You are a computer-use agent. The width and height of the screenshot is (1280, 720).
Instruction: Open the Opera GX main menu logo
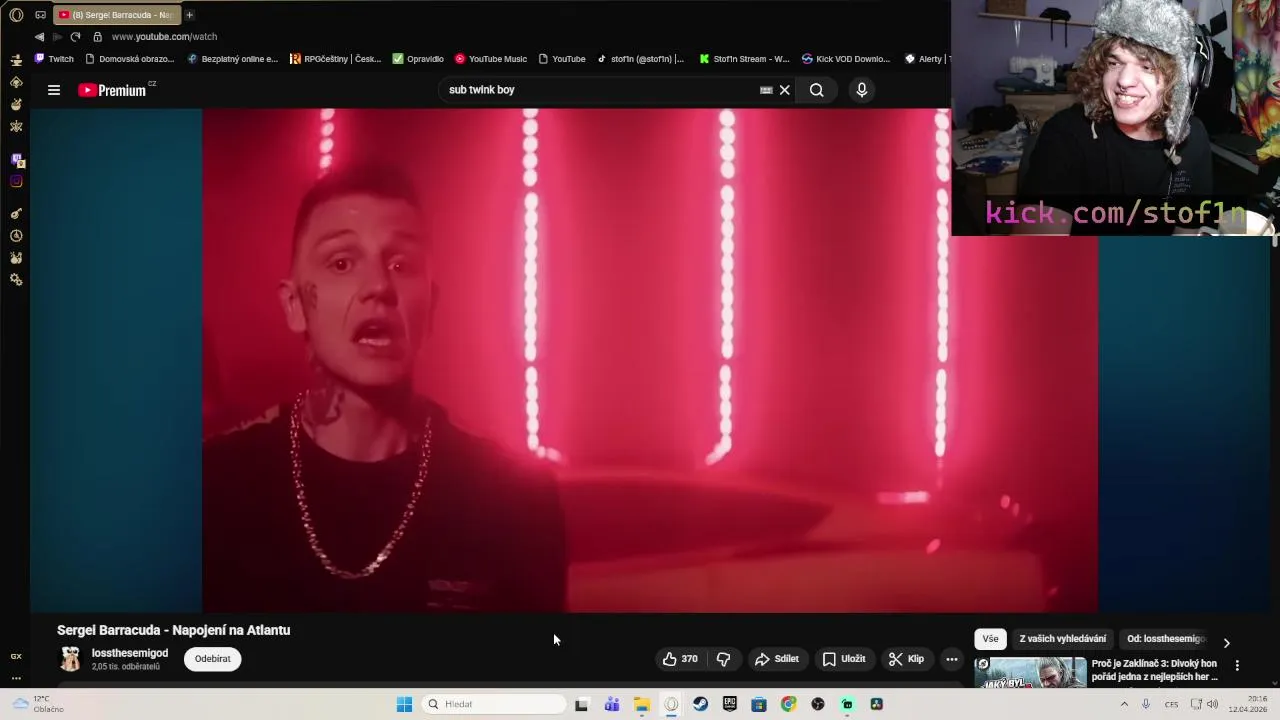pyautogui.click(x=16, y=15)
